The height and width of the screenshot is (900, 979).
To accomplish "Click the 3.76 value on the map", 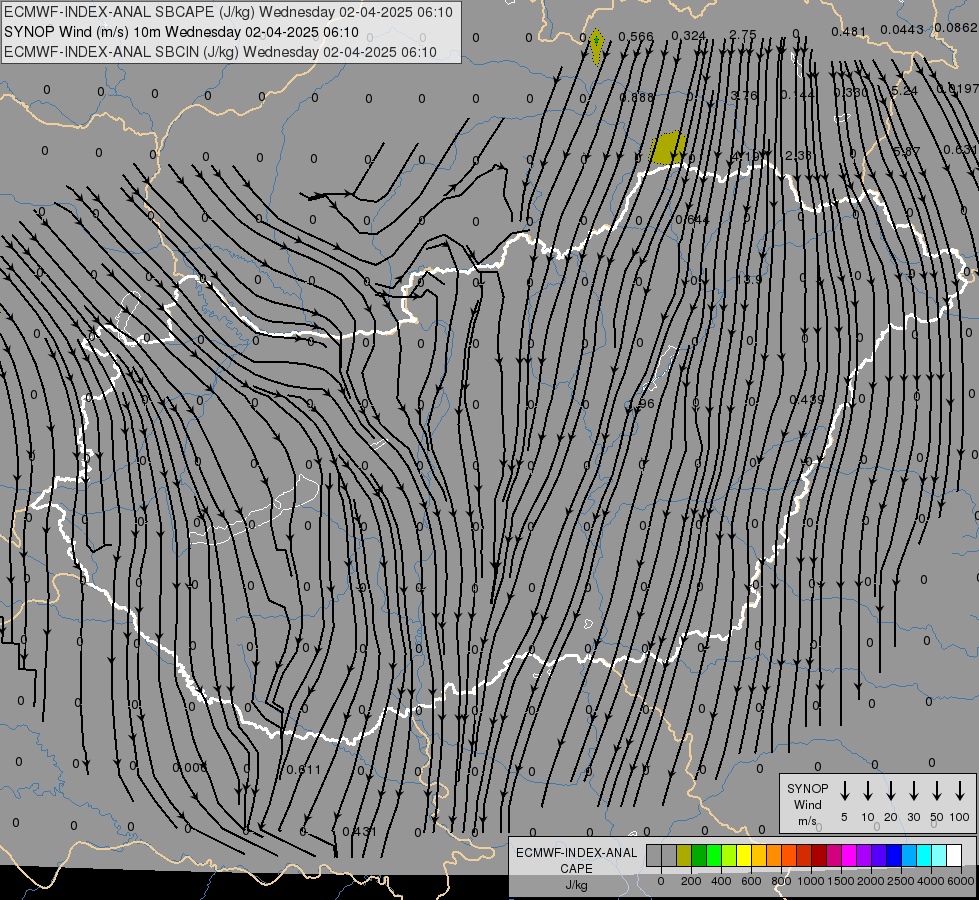I will click(x=744, y=96).
